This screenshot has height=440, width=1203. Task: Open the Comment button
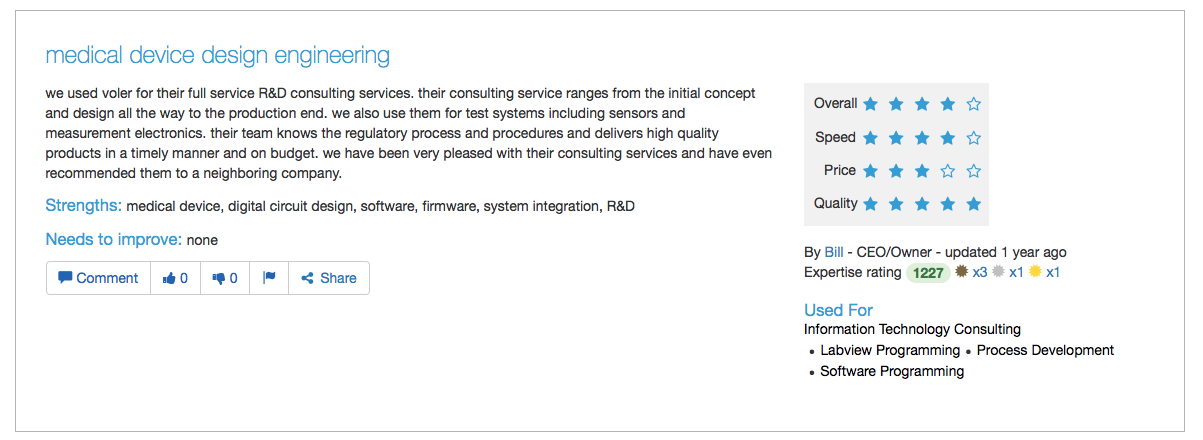pyautogui.click(x=98, y=278)
